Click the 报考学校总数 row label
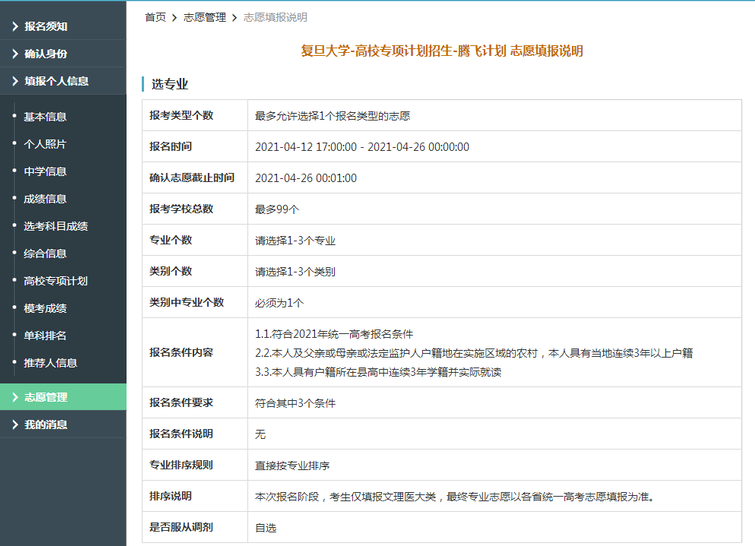Viewport: 755px width, 546px height. click(181, 208)
